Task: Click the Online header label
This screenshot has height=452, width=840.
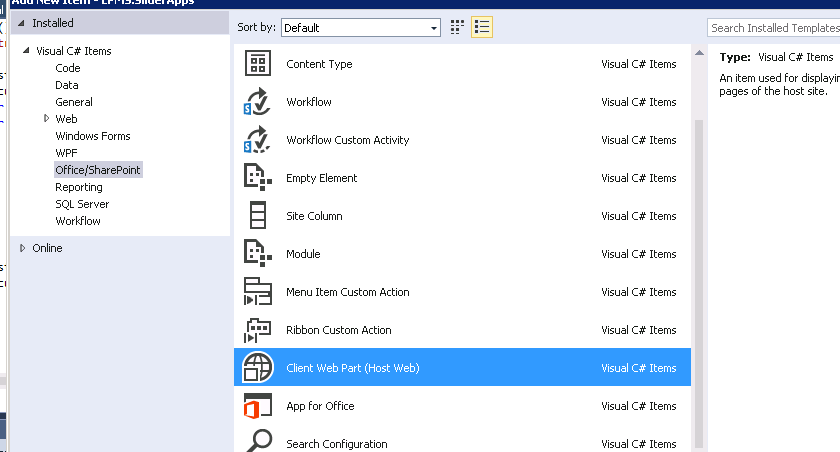Action: click(x=47, y=248)
